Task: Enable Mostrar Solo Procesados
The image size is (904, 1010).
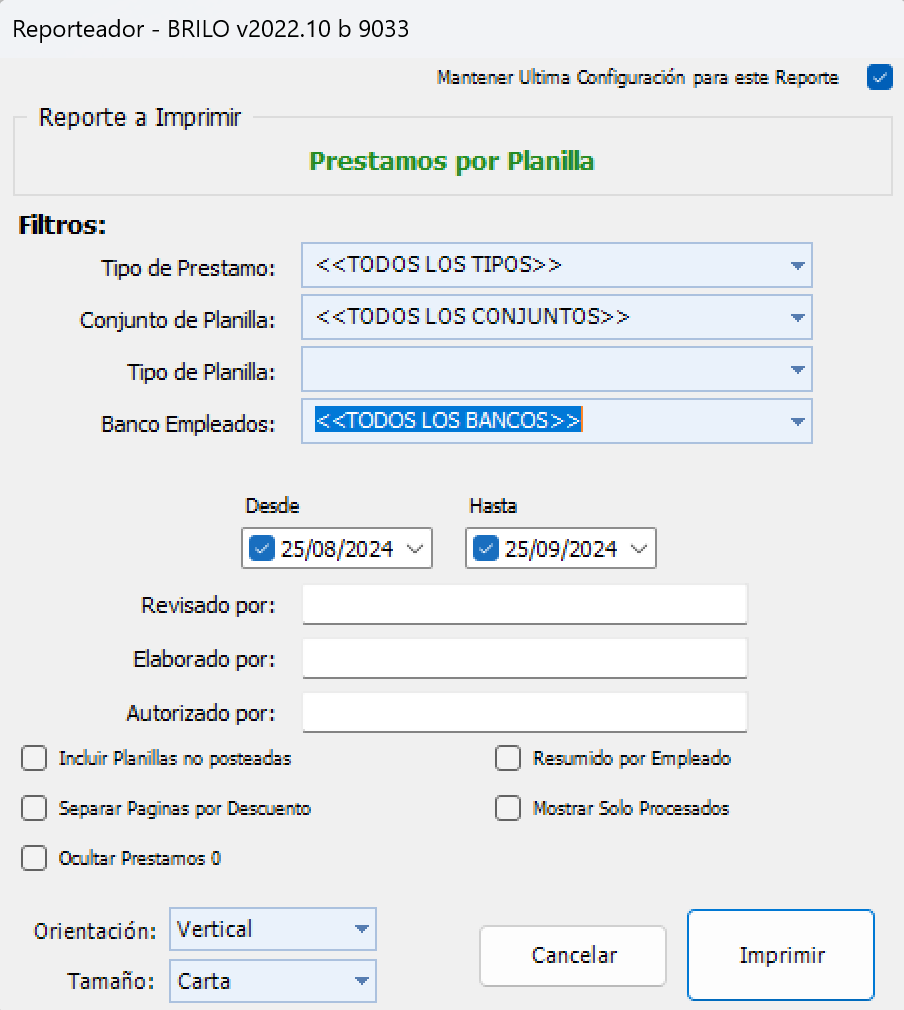Action: pos(508,808)
